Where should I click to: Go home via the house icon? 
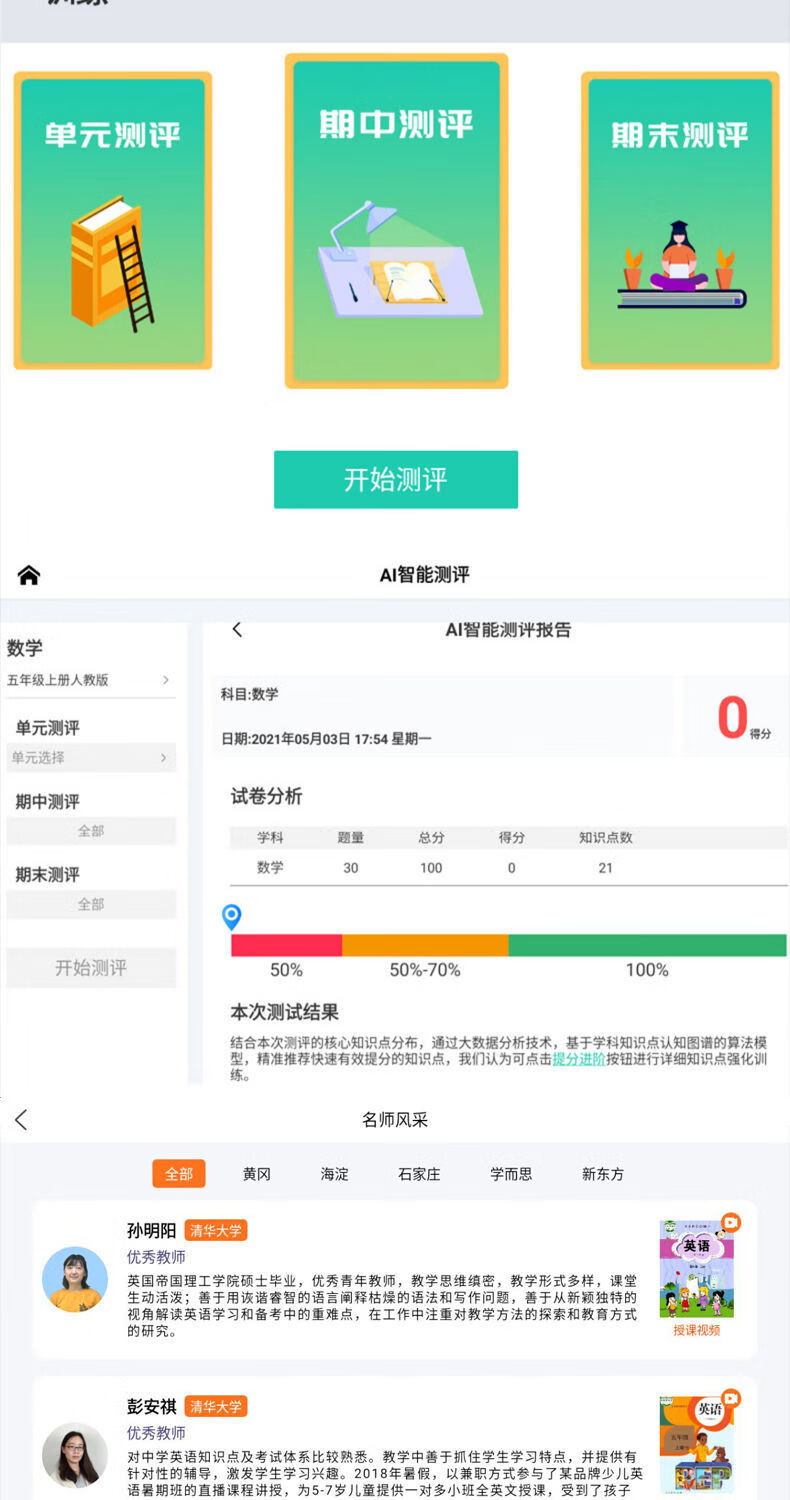pyautogui.click(x=29, y=575)
